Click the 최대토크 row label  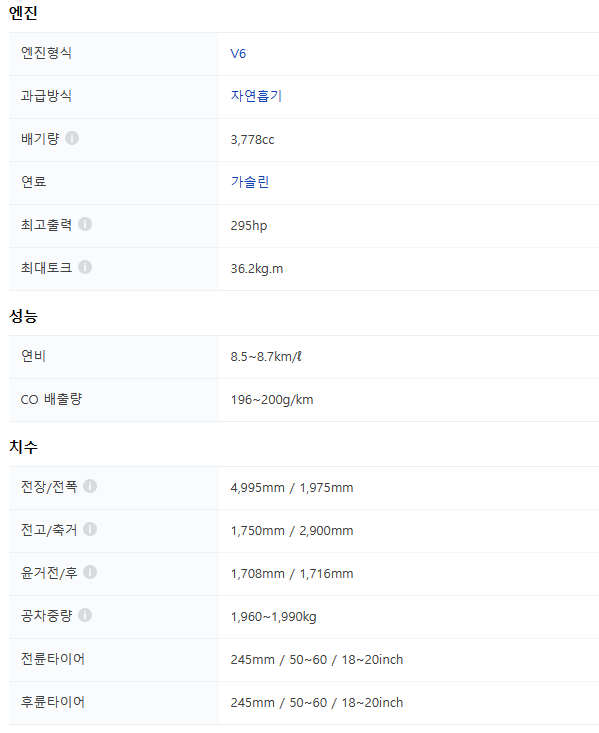pyautogui.click(x=46, y=268)
